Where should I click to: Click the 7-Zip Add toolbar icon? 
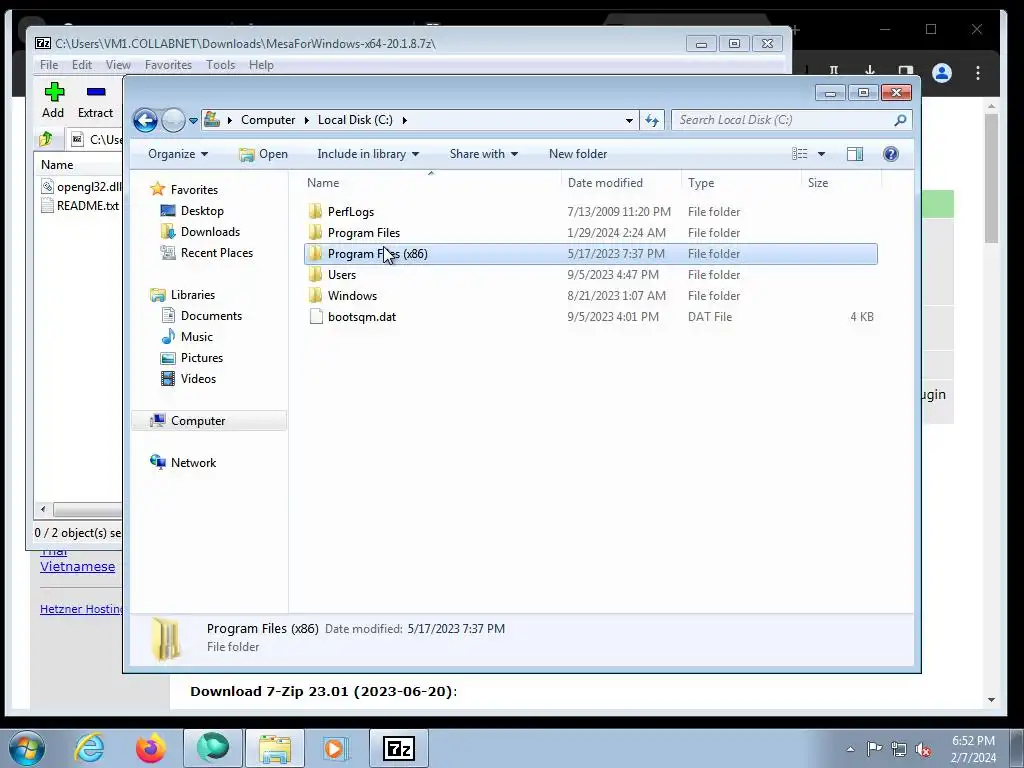[54, 92]
